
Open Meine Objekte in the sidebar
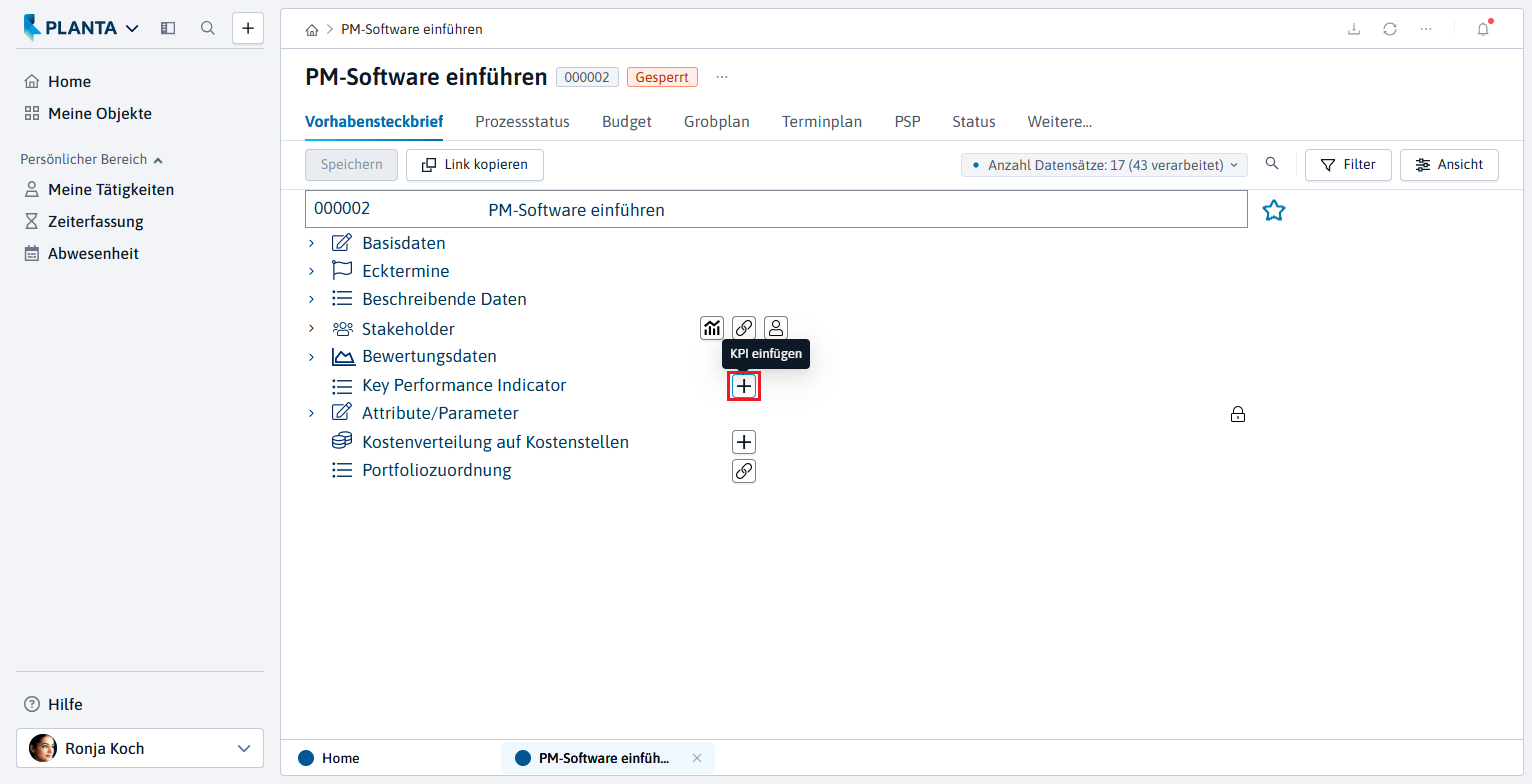100,114
